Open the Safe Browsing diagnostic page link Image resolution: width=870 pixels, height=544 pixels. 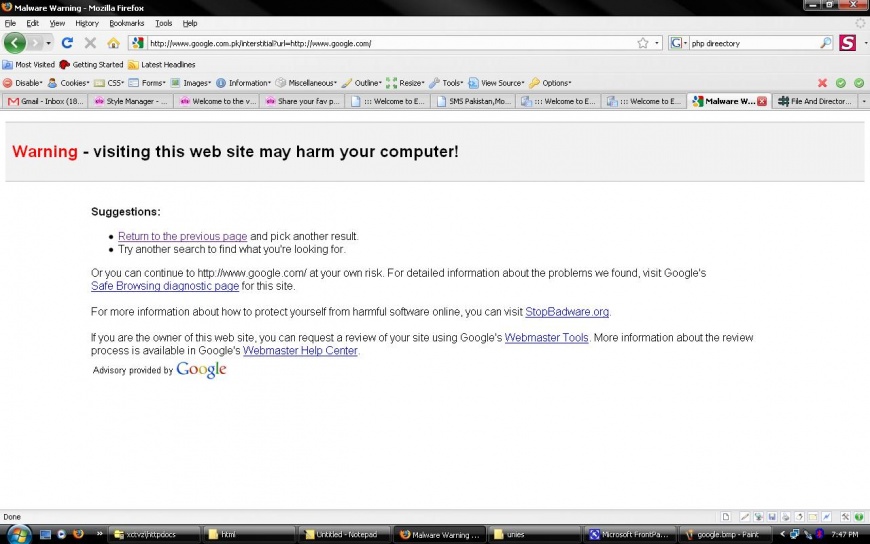point(164,286)
